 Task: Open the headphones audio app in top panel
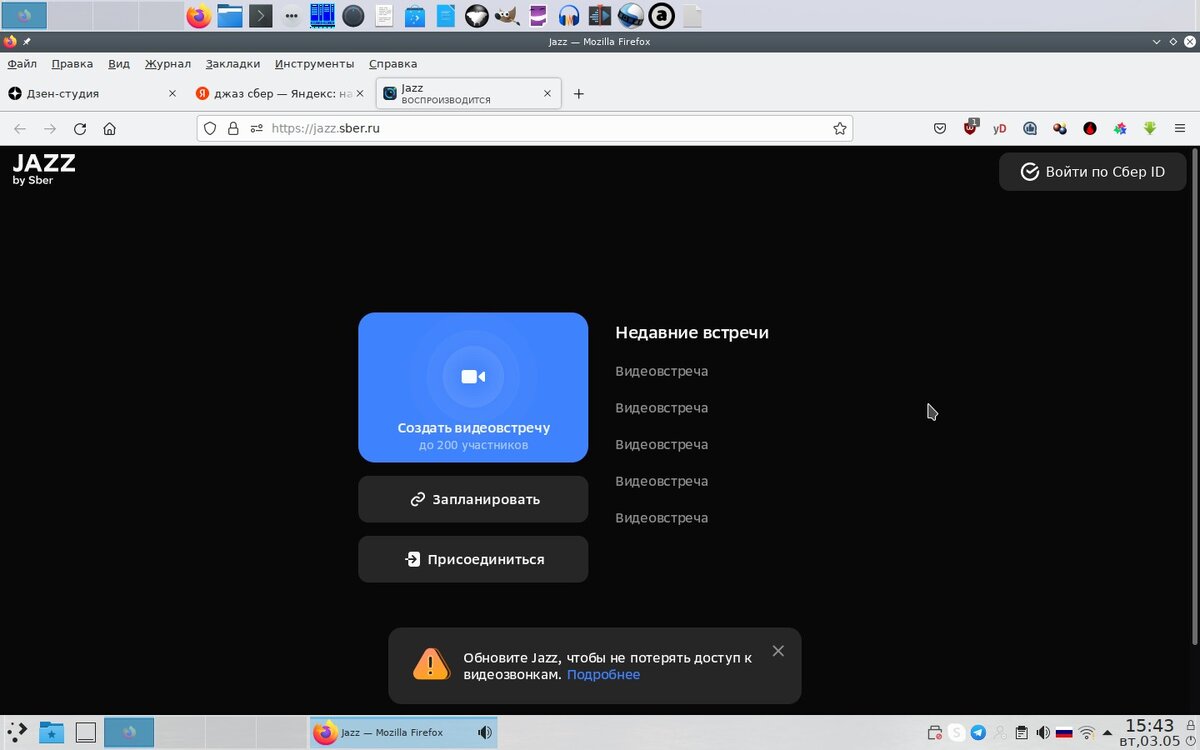point(569,16)
